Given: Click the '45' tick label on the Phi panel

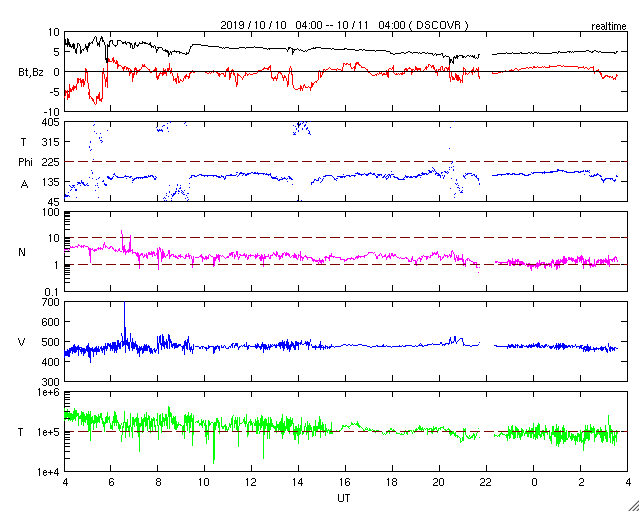Looking at the screenshot, I should click(53, 202).
